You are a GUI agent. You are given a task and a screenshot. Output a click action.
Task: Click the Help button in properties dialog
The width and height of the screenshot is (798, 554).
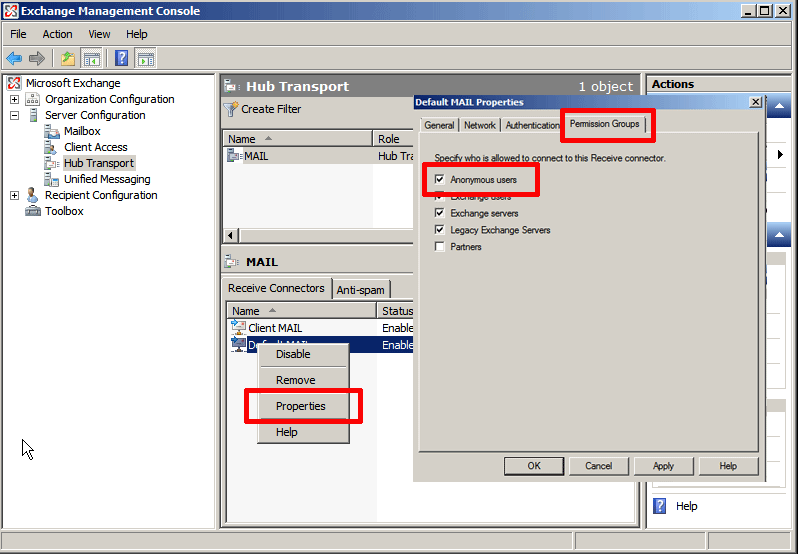tap(728, 465)
